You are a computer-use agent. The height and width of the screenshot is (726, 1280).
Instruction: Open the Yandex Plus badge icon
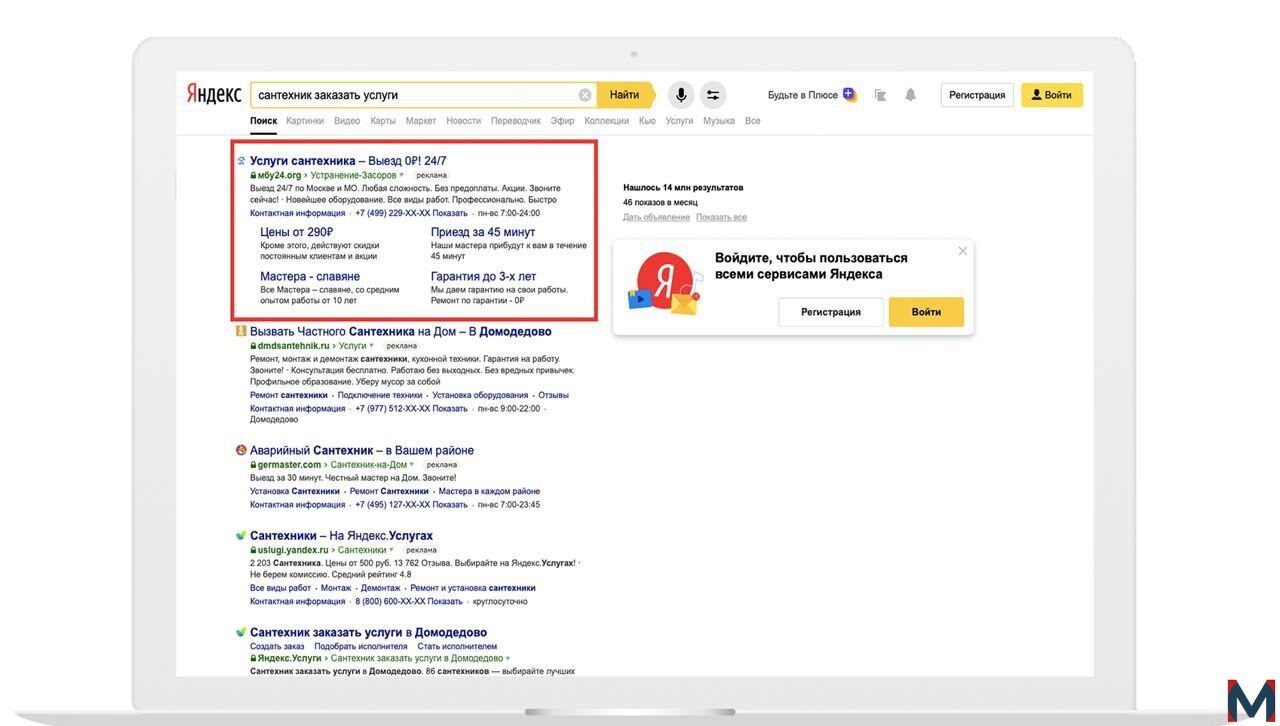click(x=849, y=94)
